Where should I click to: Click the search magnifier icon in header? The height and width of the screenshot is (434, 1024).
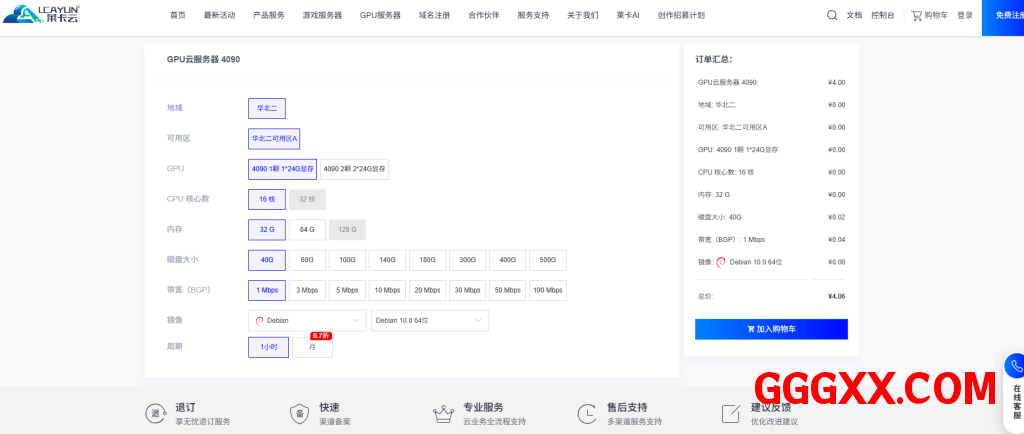pos(832,15)
